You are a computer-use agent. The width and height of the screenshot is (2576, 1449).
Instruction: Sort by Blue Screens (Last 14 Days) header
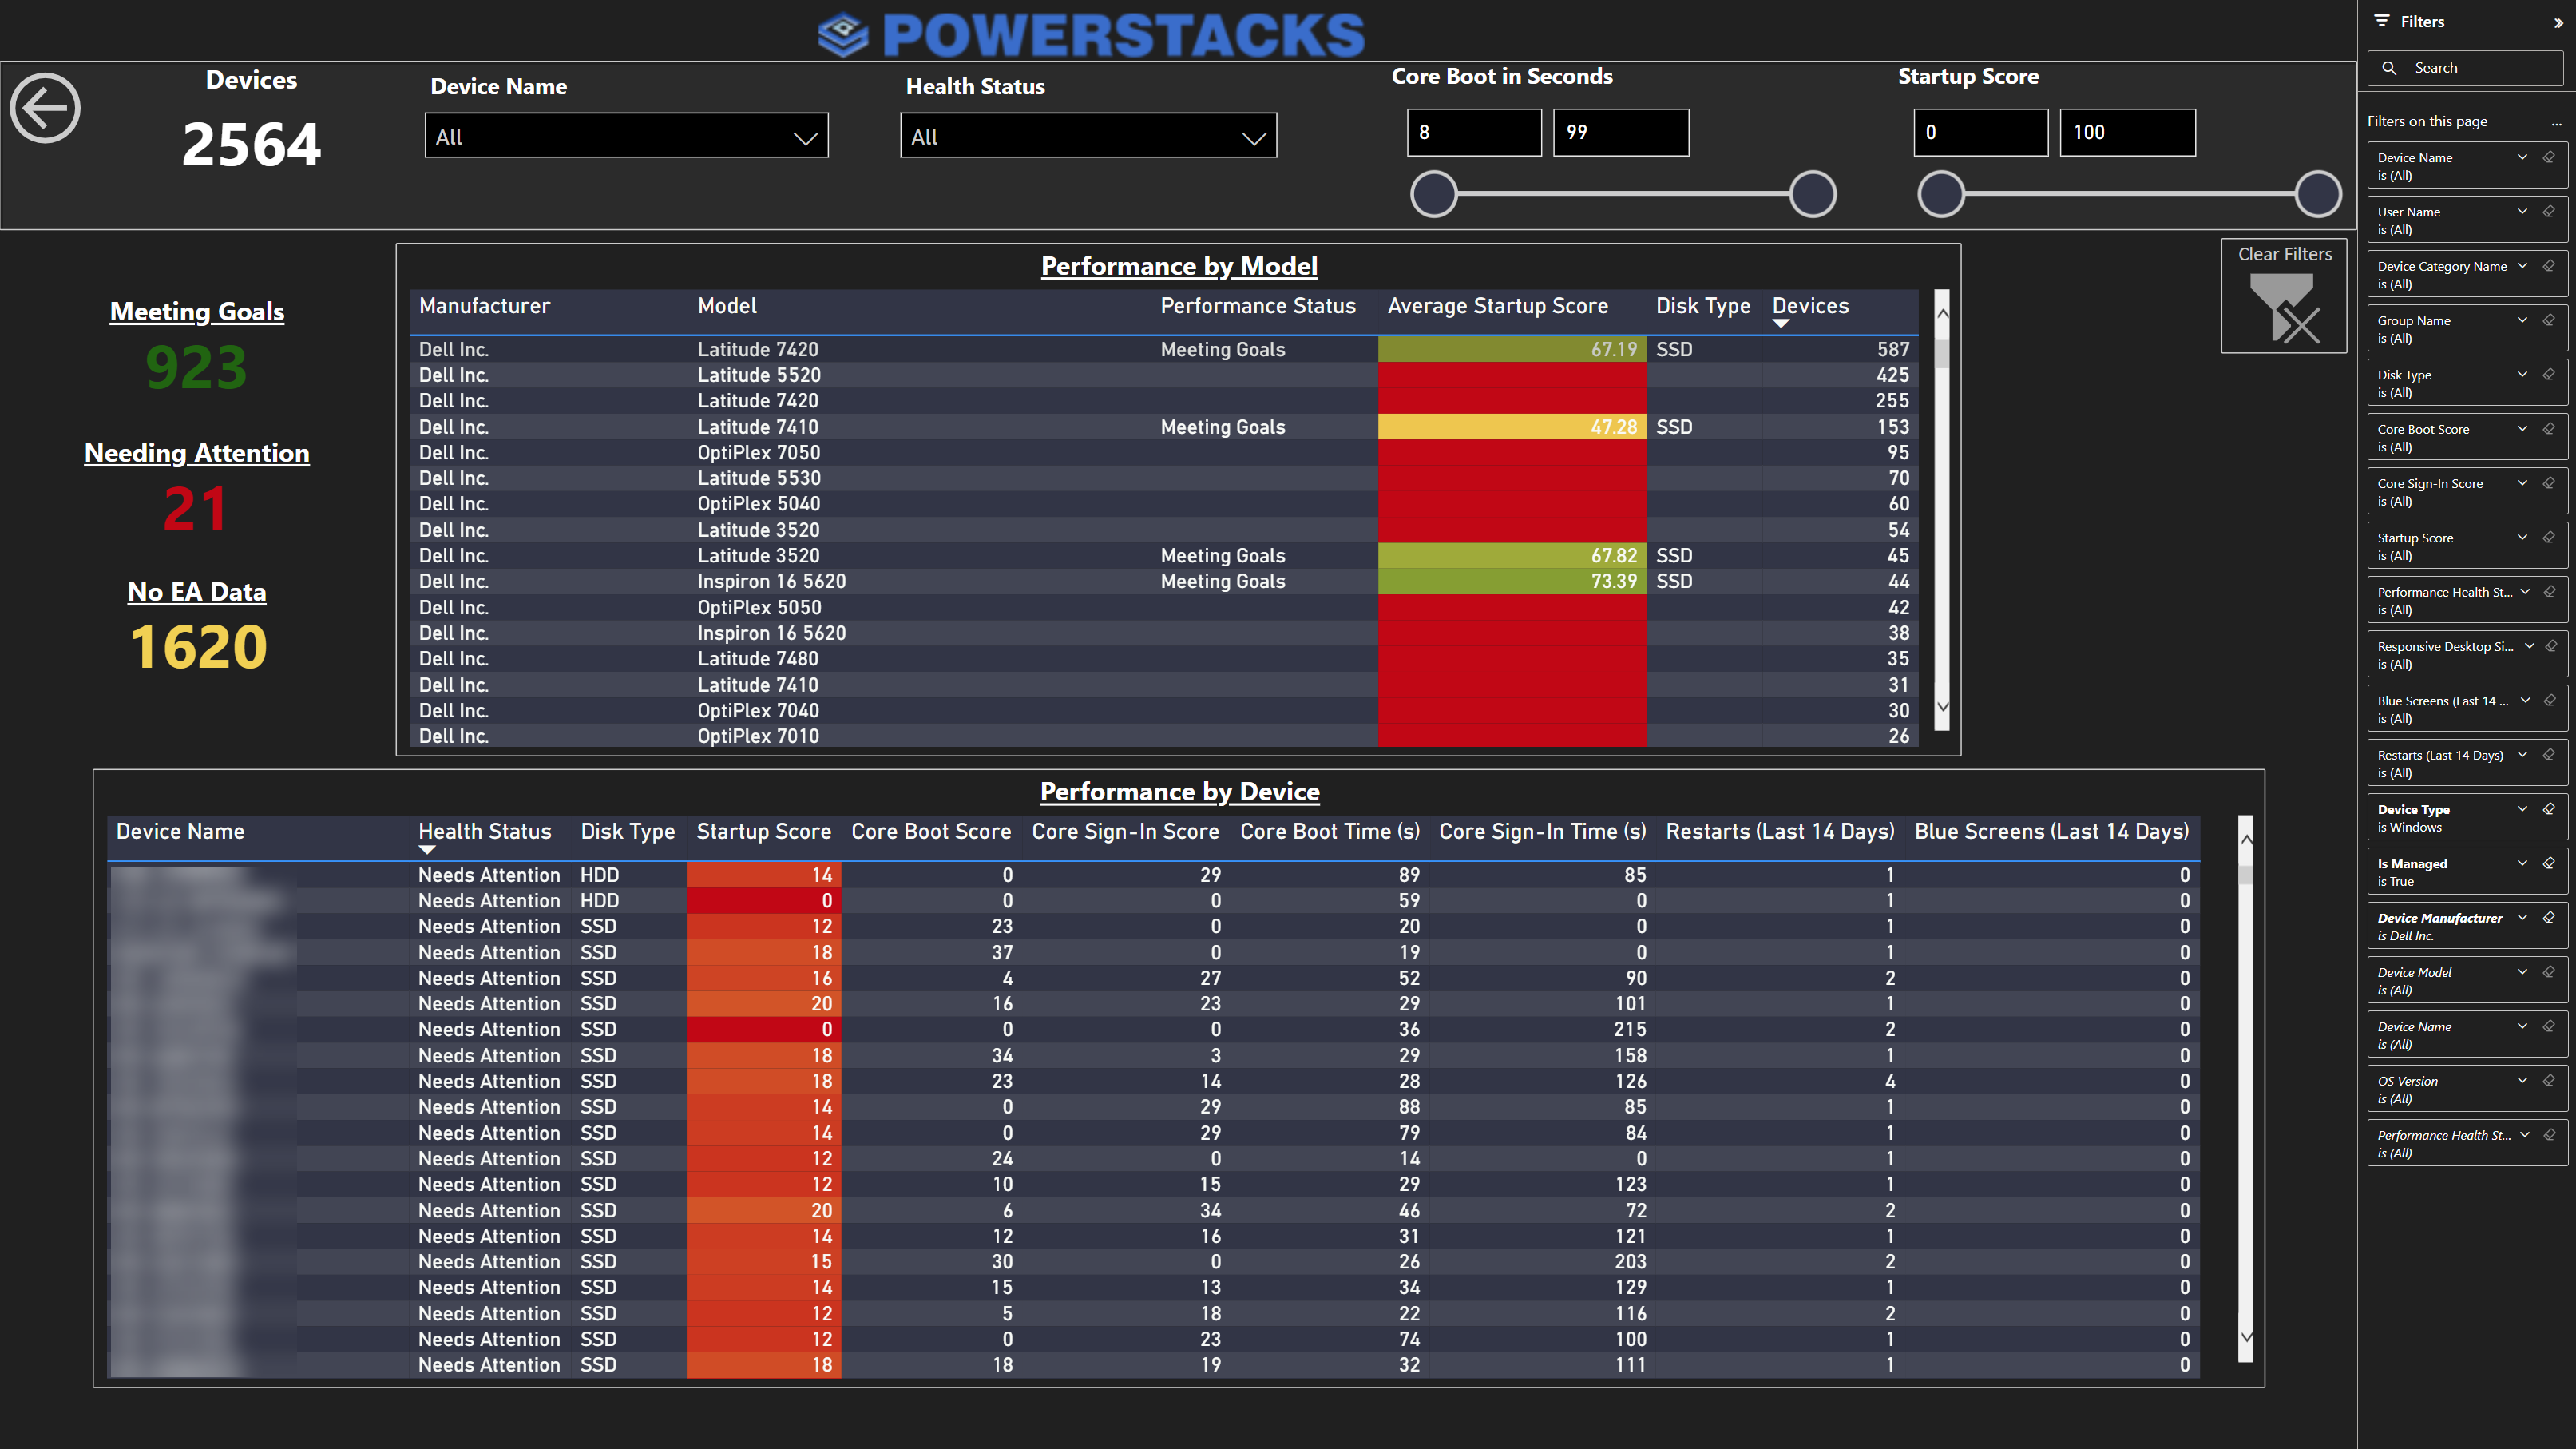[2051, 831]
